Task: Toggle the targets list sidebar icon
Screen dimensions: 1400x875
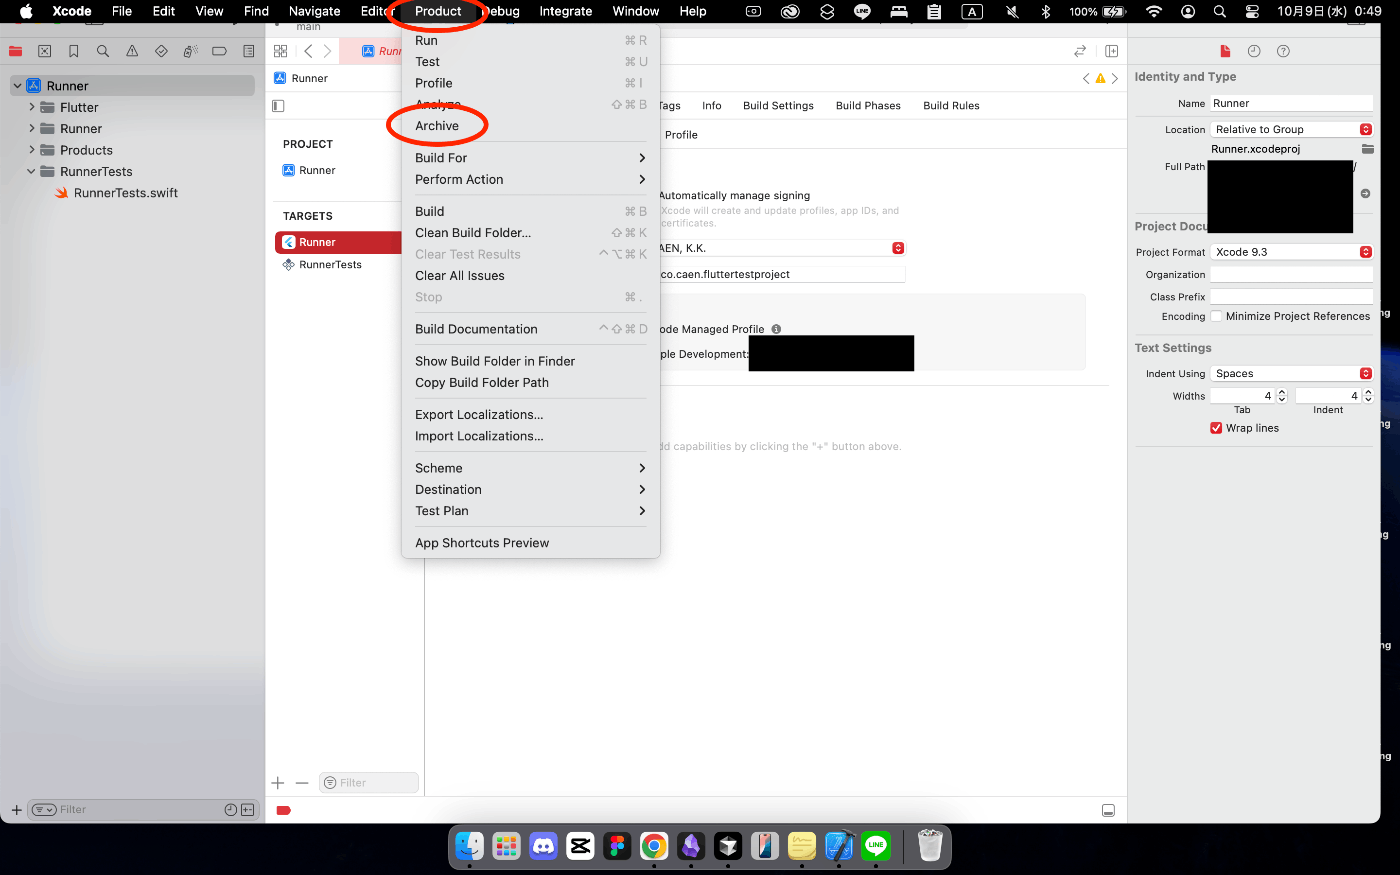Action: (x=278, y=105)
